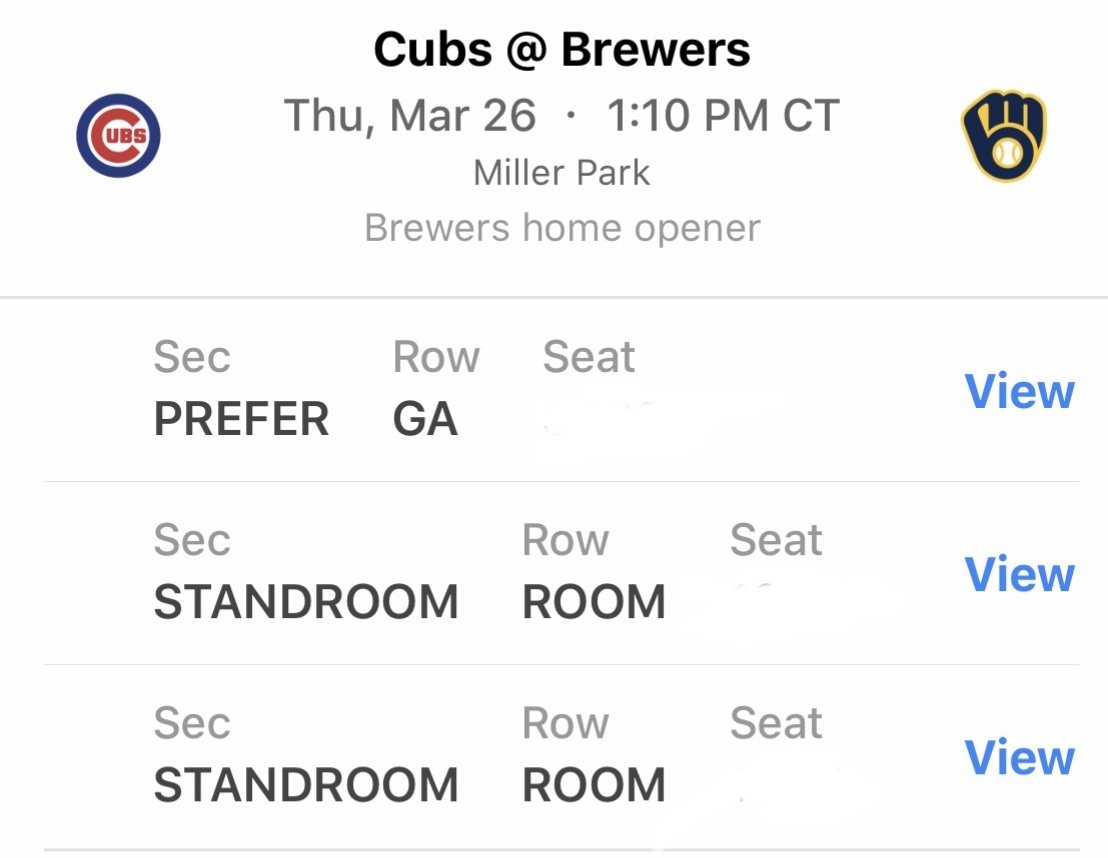This screenshot has height=858, width=1108.
Task: Click the Chicago Cubs team logo
Action: pos(118,135)
